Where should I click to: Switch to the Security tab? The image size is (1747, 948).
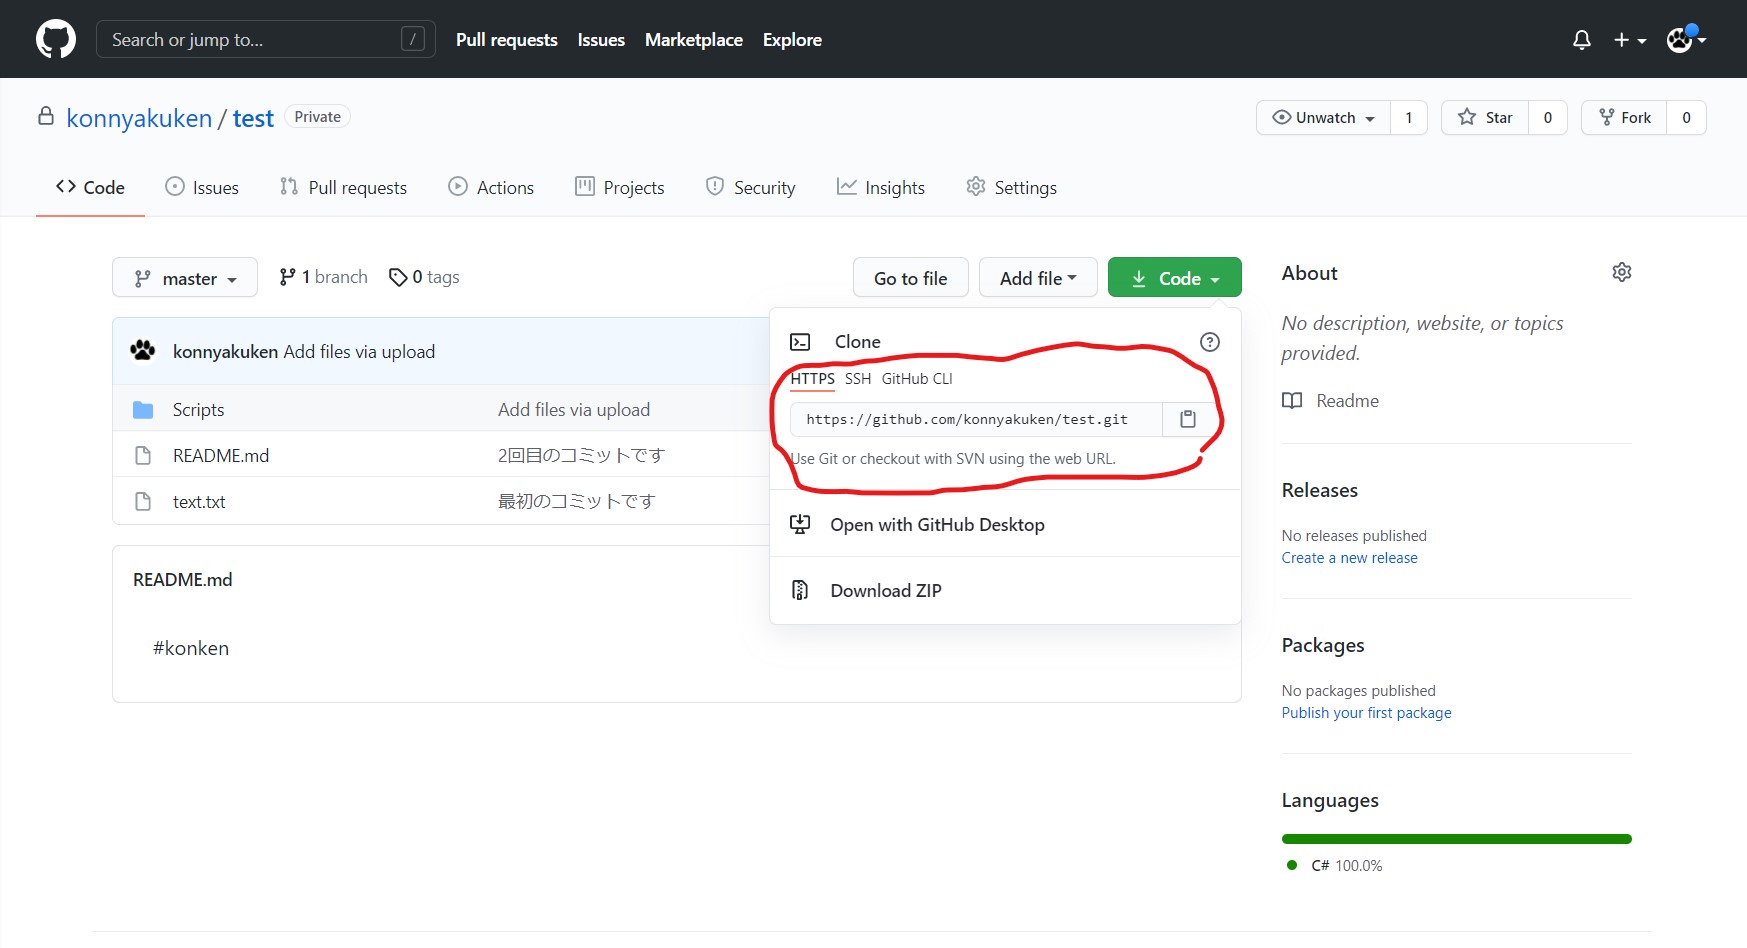pyautogui.click(x=751, y=187)
